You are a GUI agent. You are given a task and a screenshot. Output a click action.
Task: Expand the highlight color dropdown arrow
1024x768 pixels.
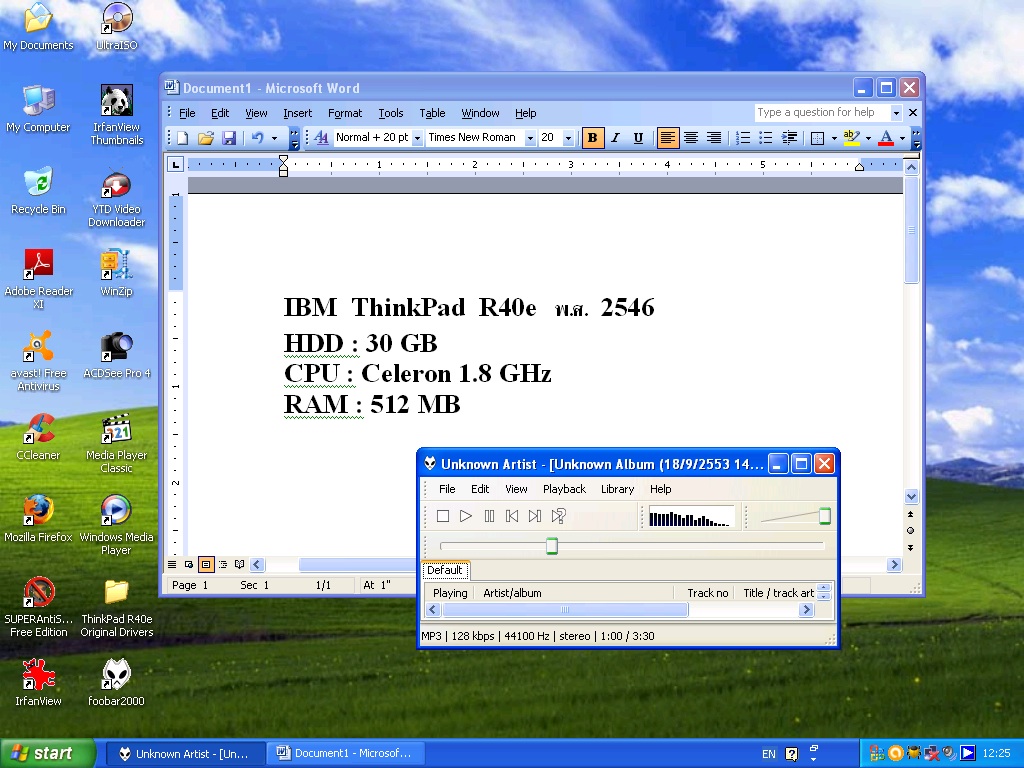[x=868, y=138]
